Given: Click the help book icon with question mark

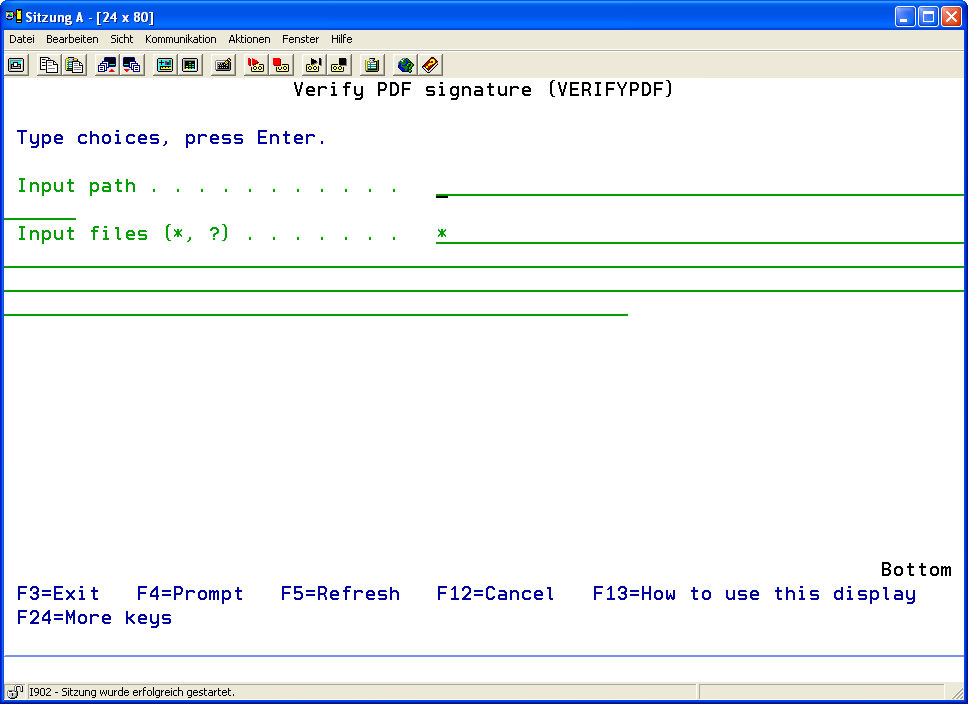Looking at the screenshot, I should [x=430, y=65].
